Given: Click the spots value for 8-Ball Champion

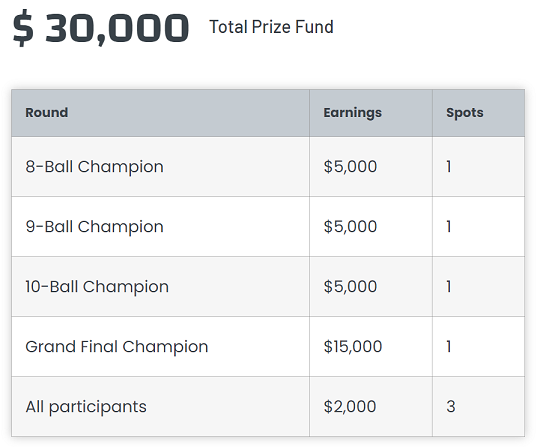Looking at the screenshot, I should pyautogui.click(x=449, y=167).
